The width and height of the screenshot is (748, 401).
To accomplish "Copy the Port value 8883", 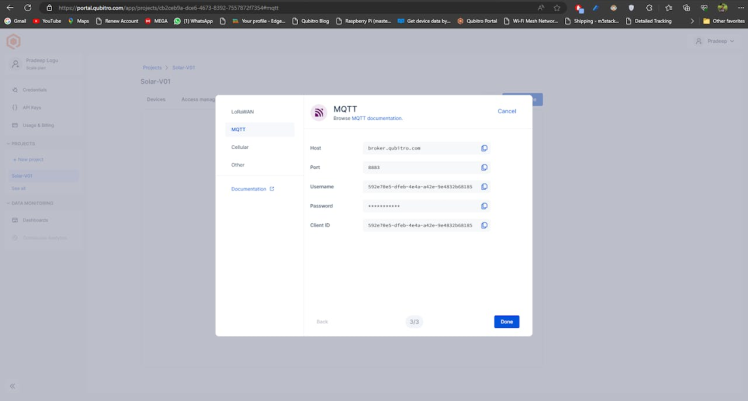I will (484, 167).
